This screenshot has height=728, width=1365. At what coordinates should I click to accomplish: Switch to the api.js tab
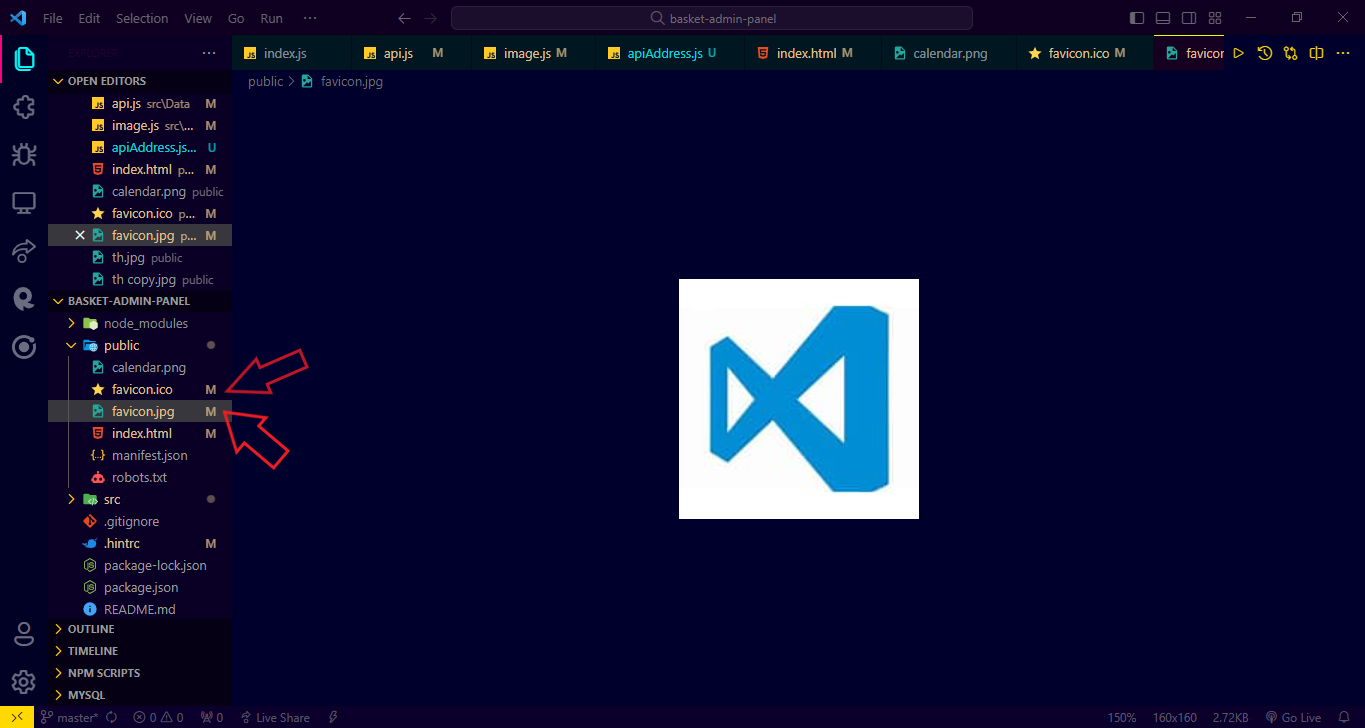coord(411,53)
